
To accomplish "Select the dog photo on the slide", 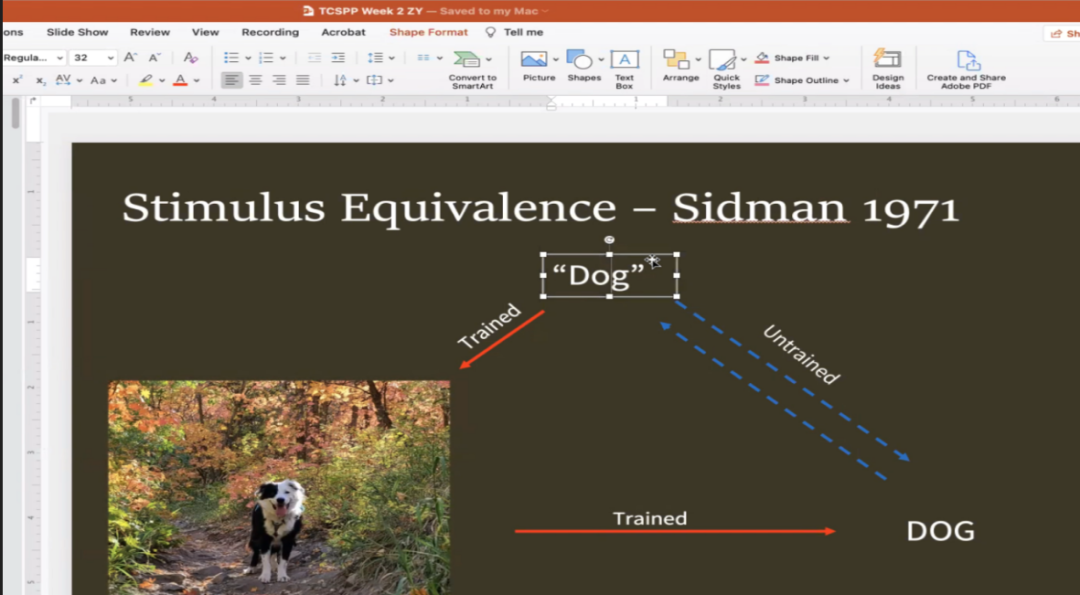I will (279, 487).
